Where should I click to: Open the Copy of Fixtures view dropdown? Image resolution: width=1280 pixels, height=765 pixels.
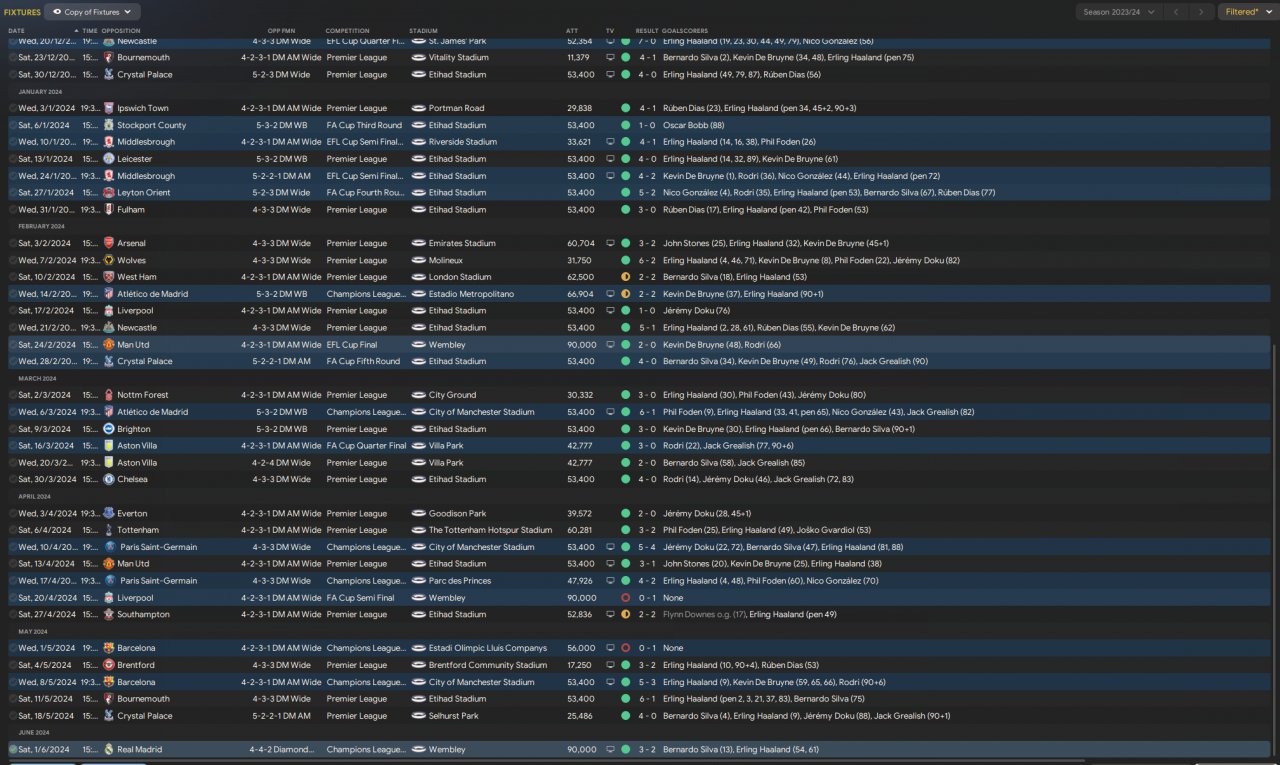(93, 12)
